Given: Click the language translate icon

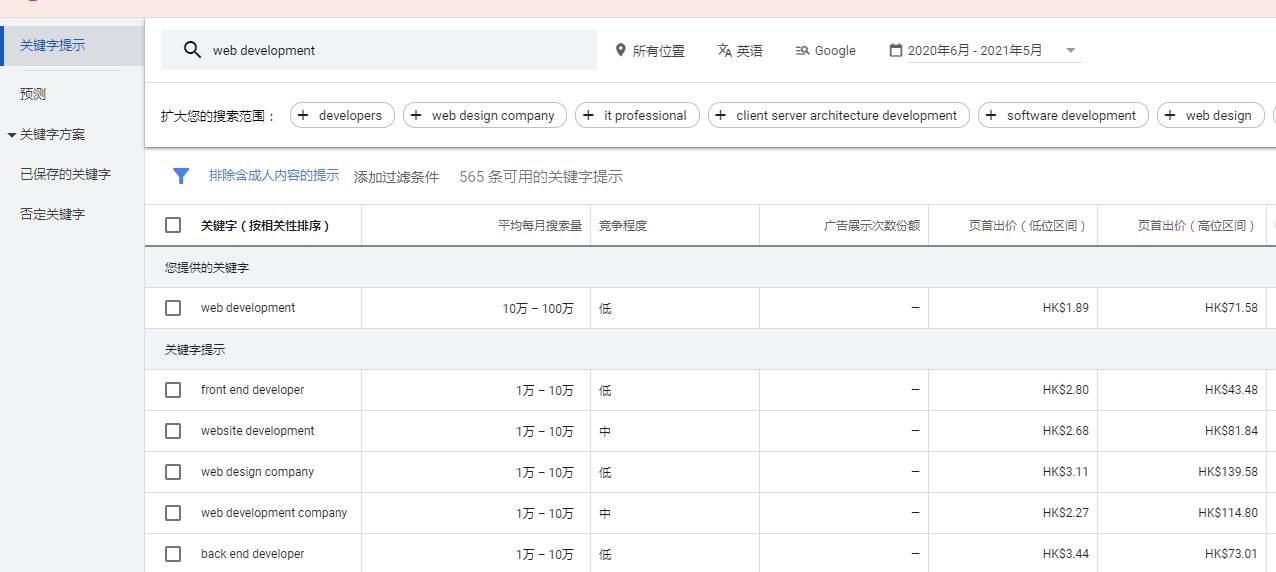Looking at the screenshot, I should click(724, 50).
